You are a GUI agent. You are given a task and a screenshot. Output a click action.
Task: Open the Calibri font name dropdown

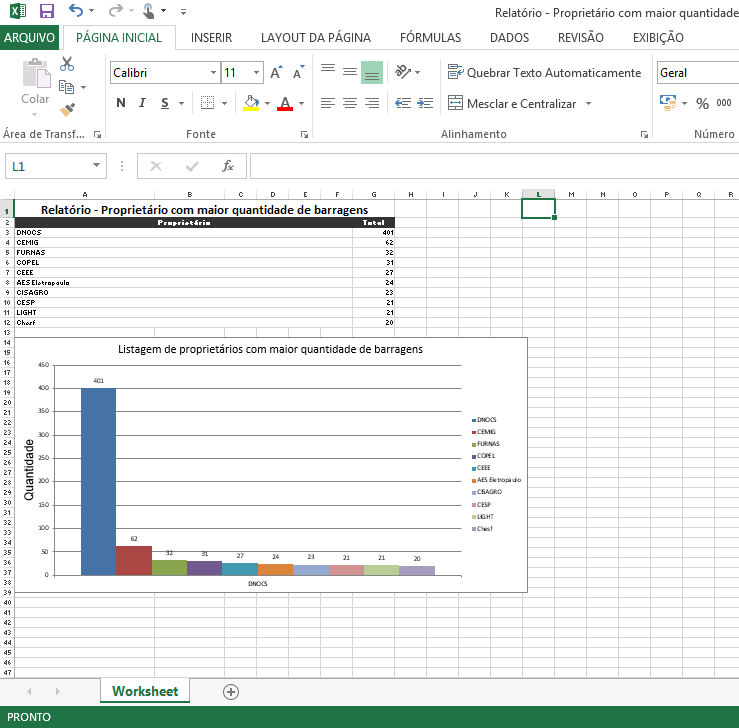click(213, 73)
